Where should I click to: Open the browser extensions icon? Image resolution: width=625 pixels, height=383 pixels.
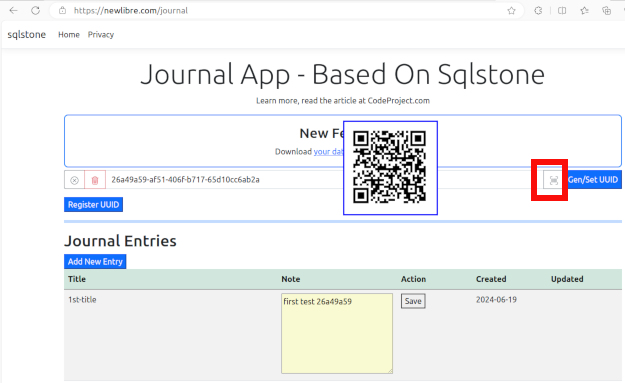click(538, 11)
